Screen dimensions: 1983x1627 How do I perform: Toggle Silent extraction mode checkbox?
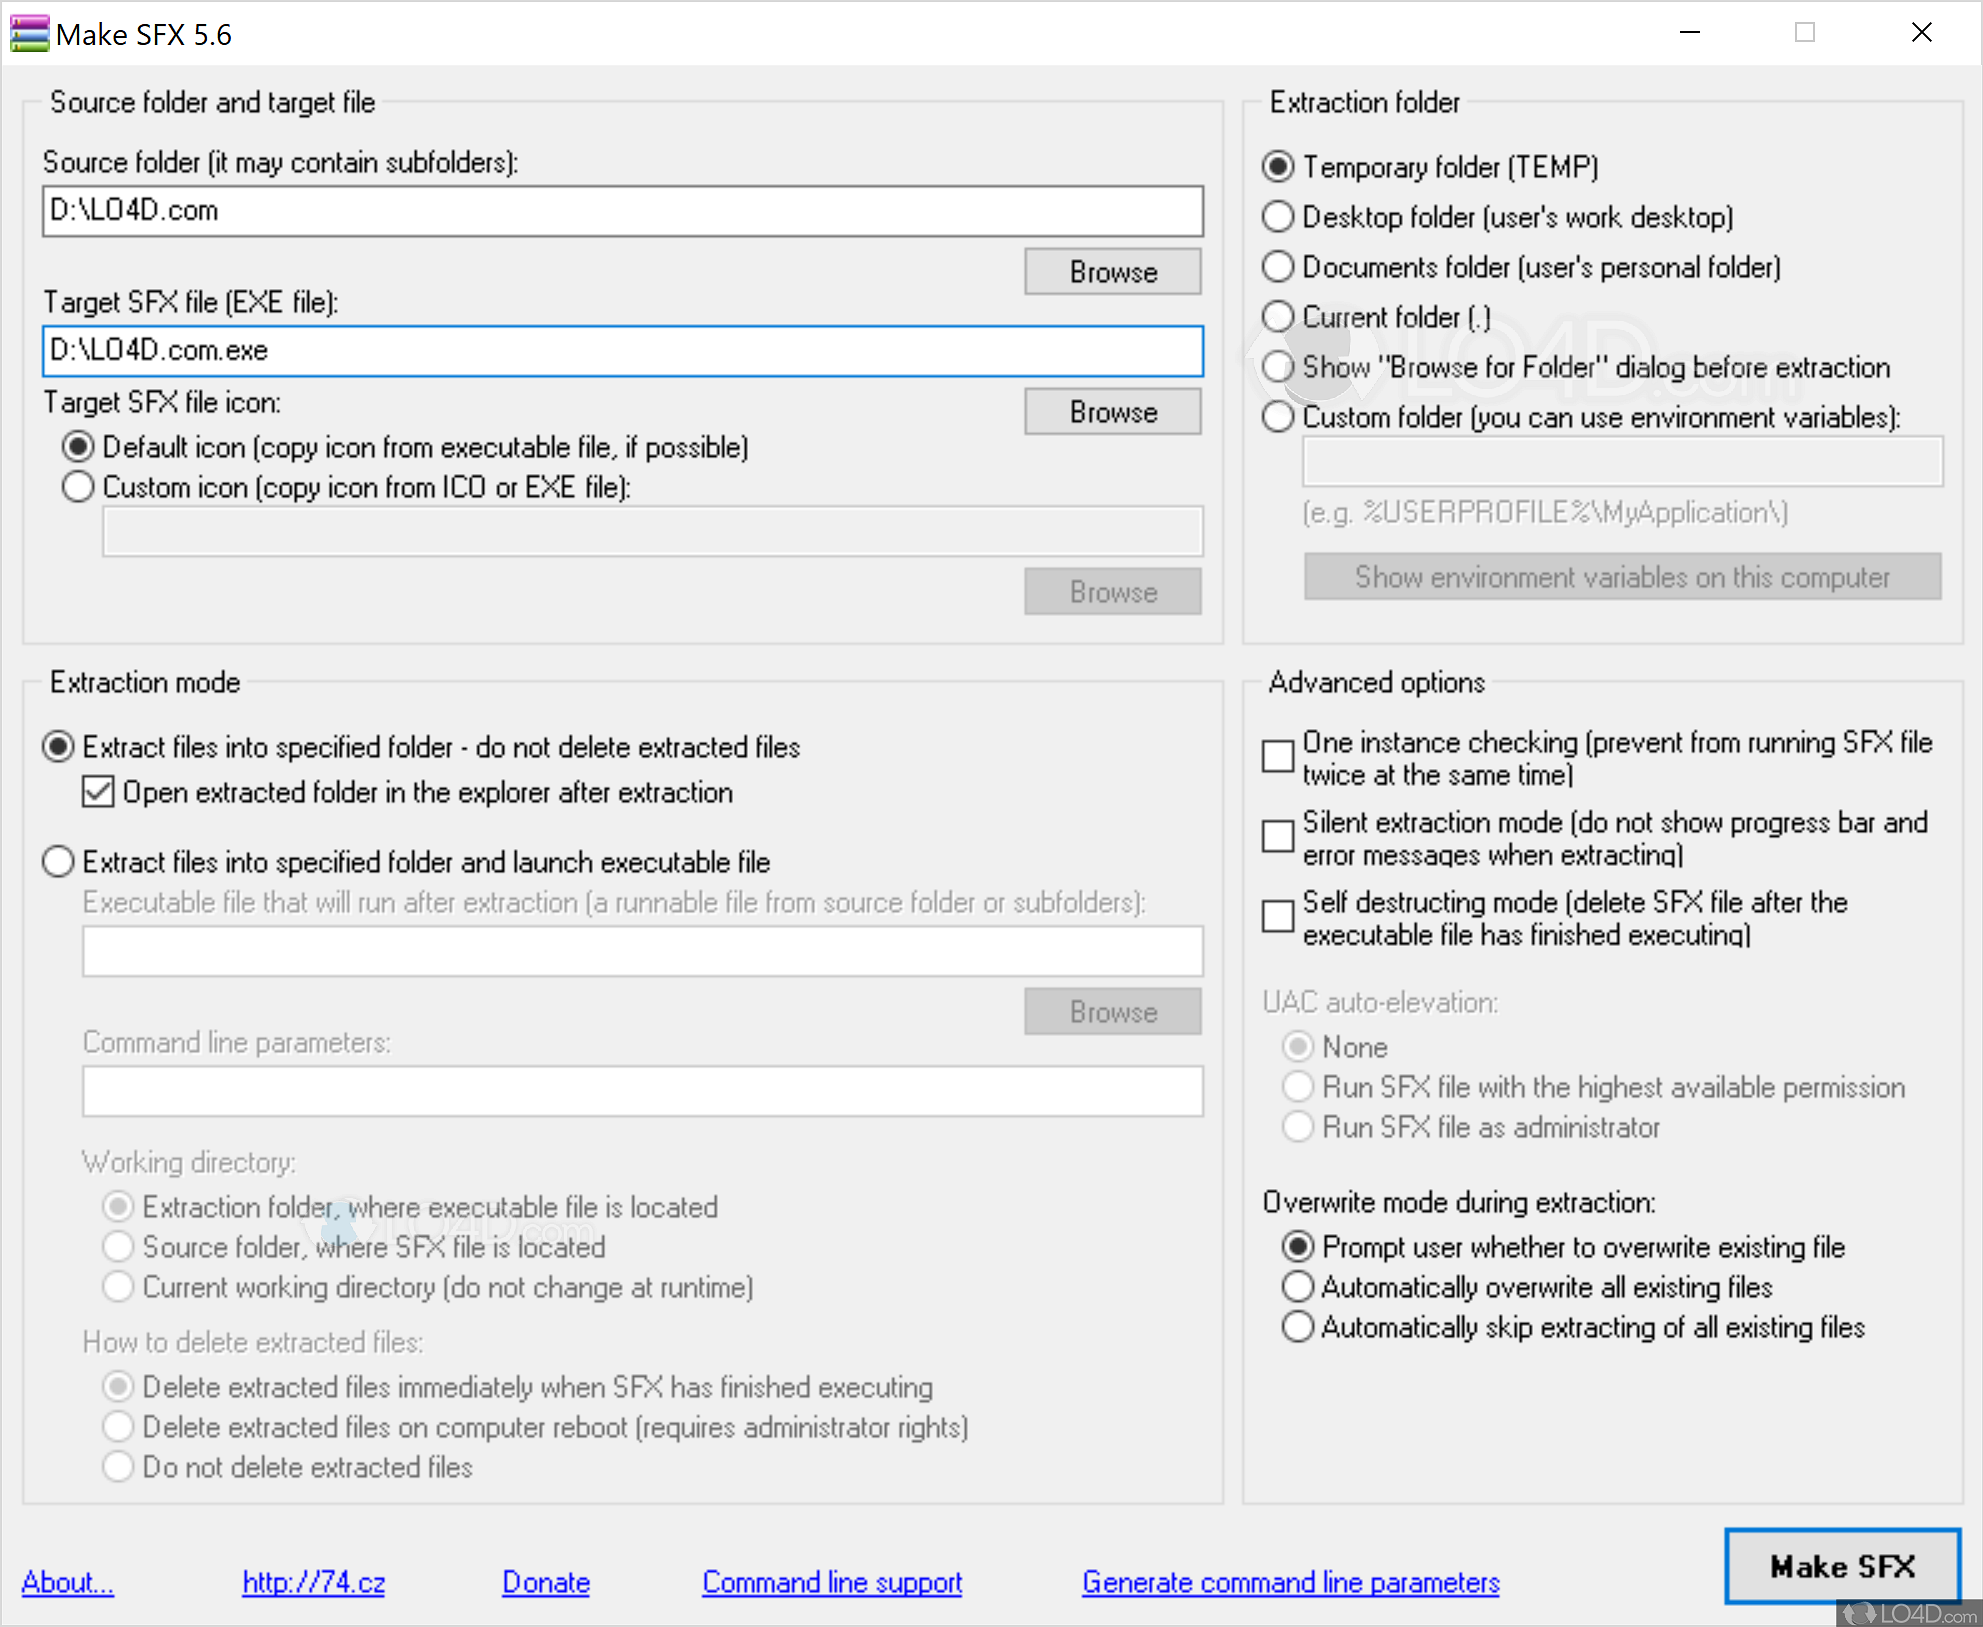point(1278,837)
